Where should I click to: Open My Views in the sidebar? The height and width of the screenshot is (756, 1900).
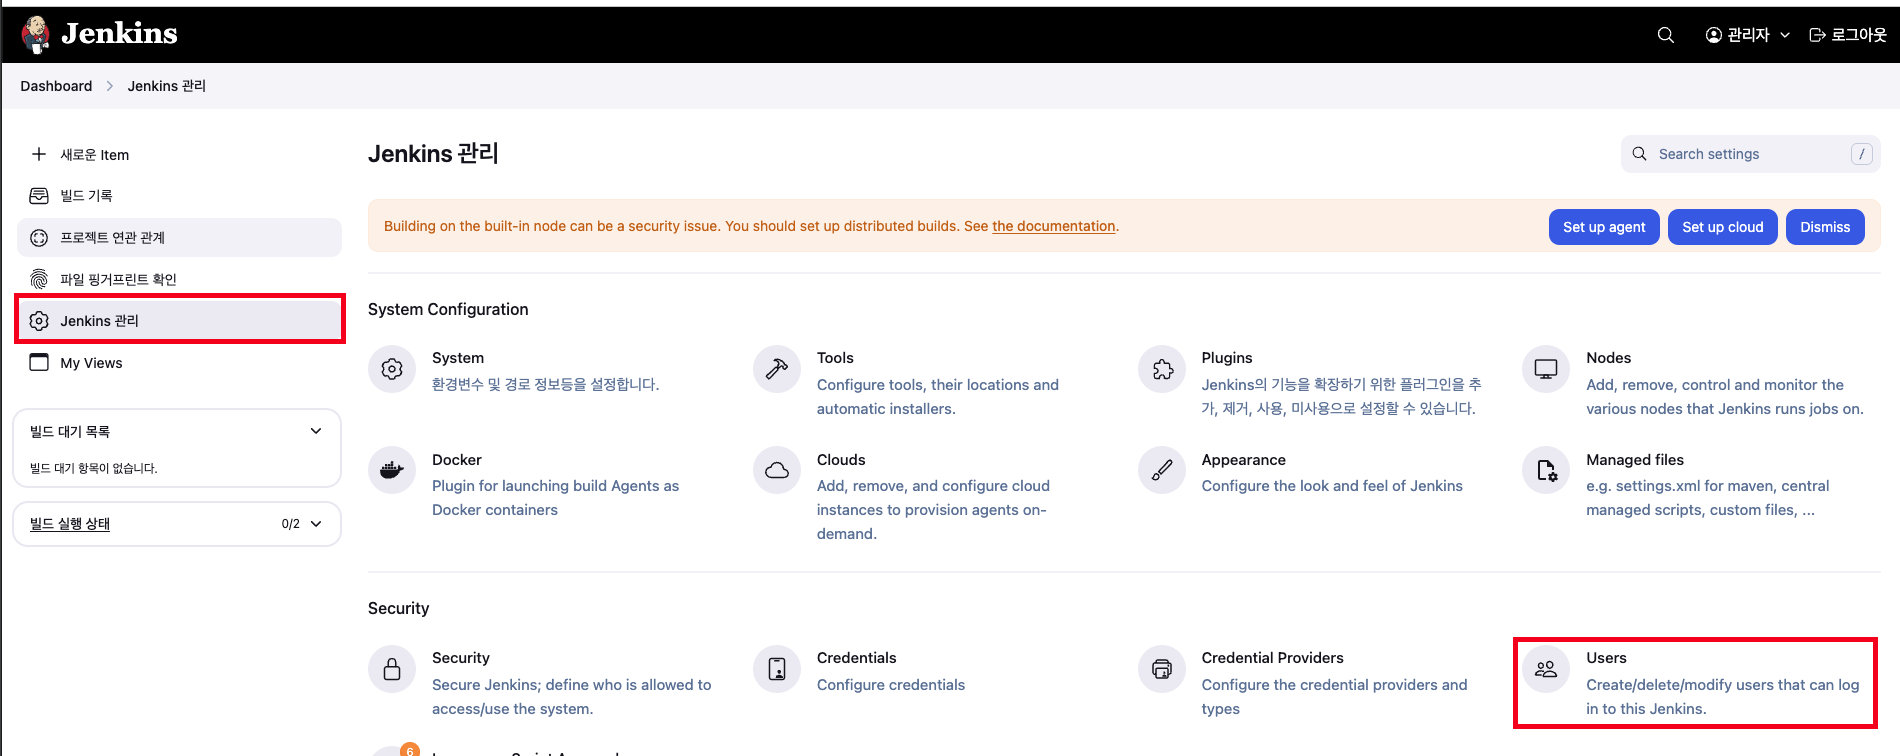point(180,362)
